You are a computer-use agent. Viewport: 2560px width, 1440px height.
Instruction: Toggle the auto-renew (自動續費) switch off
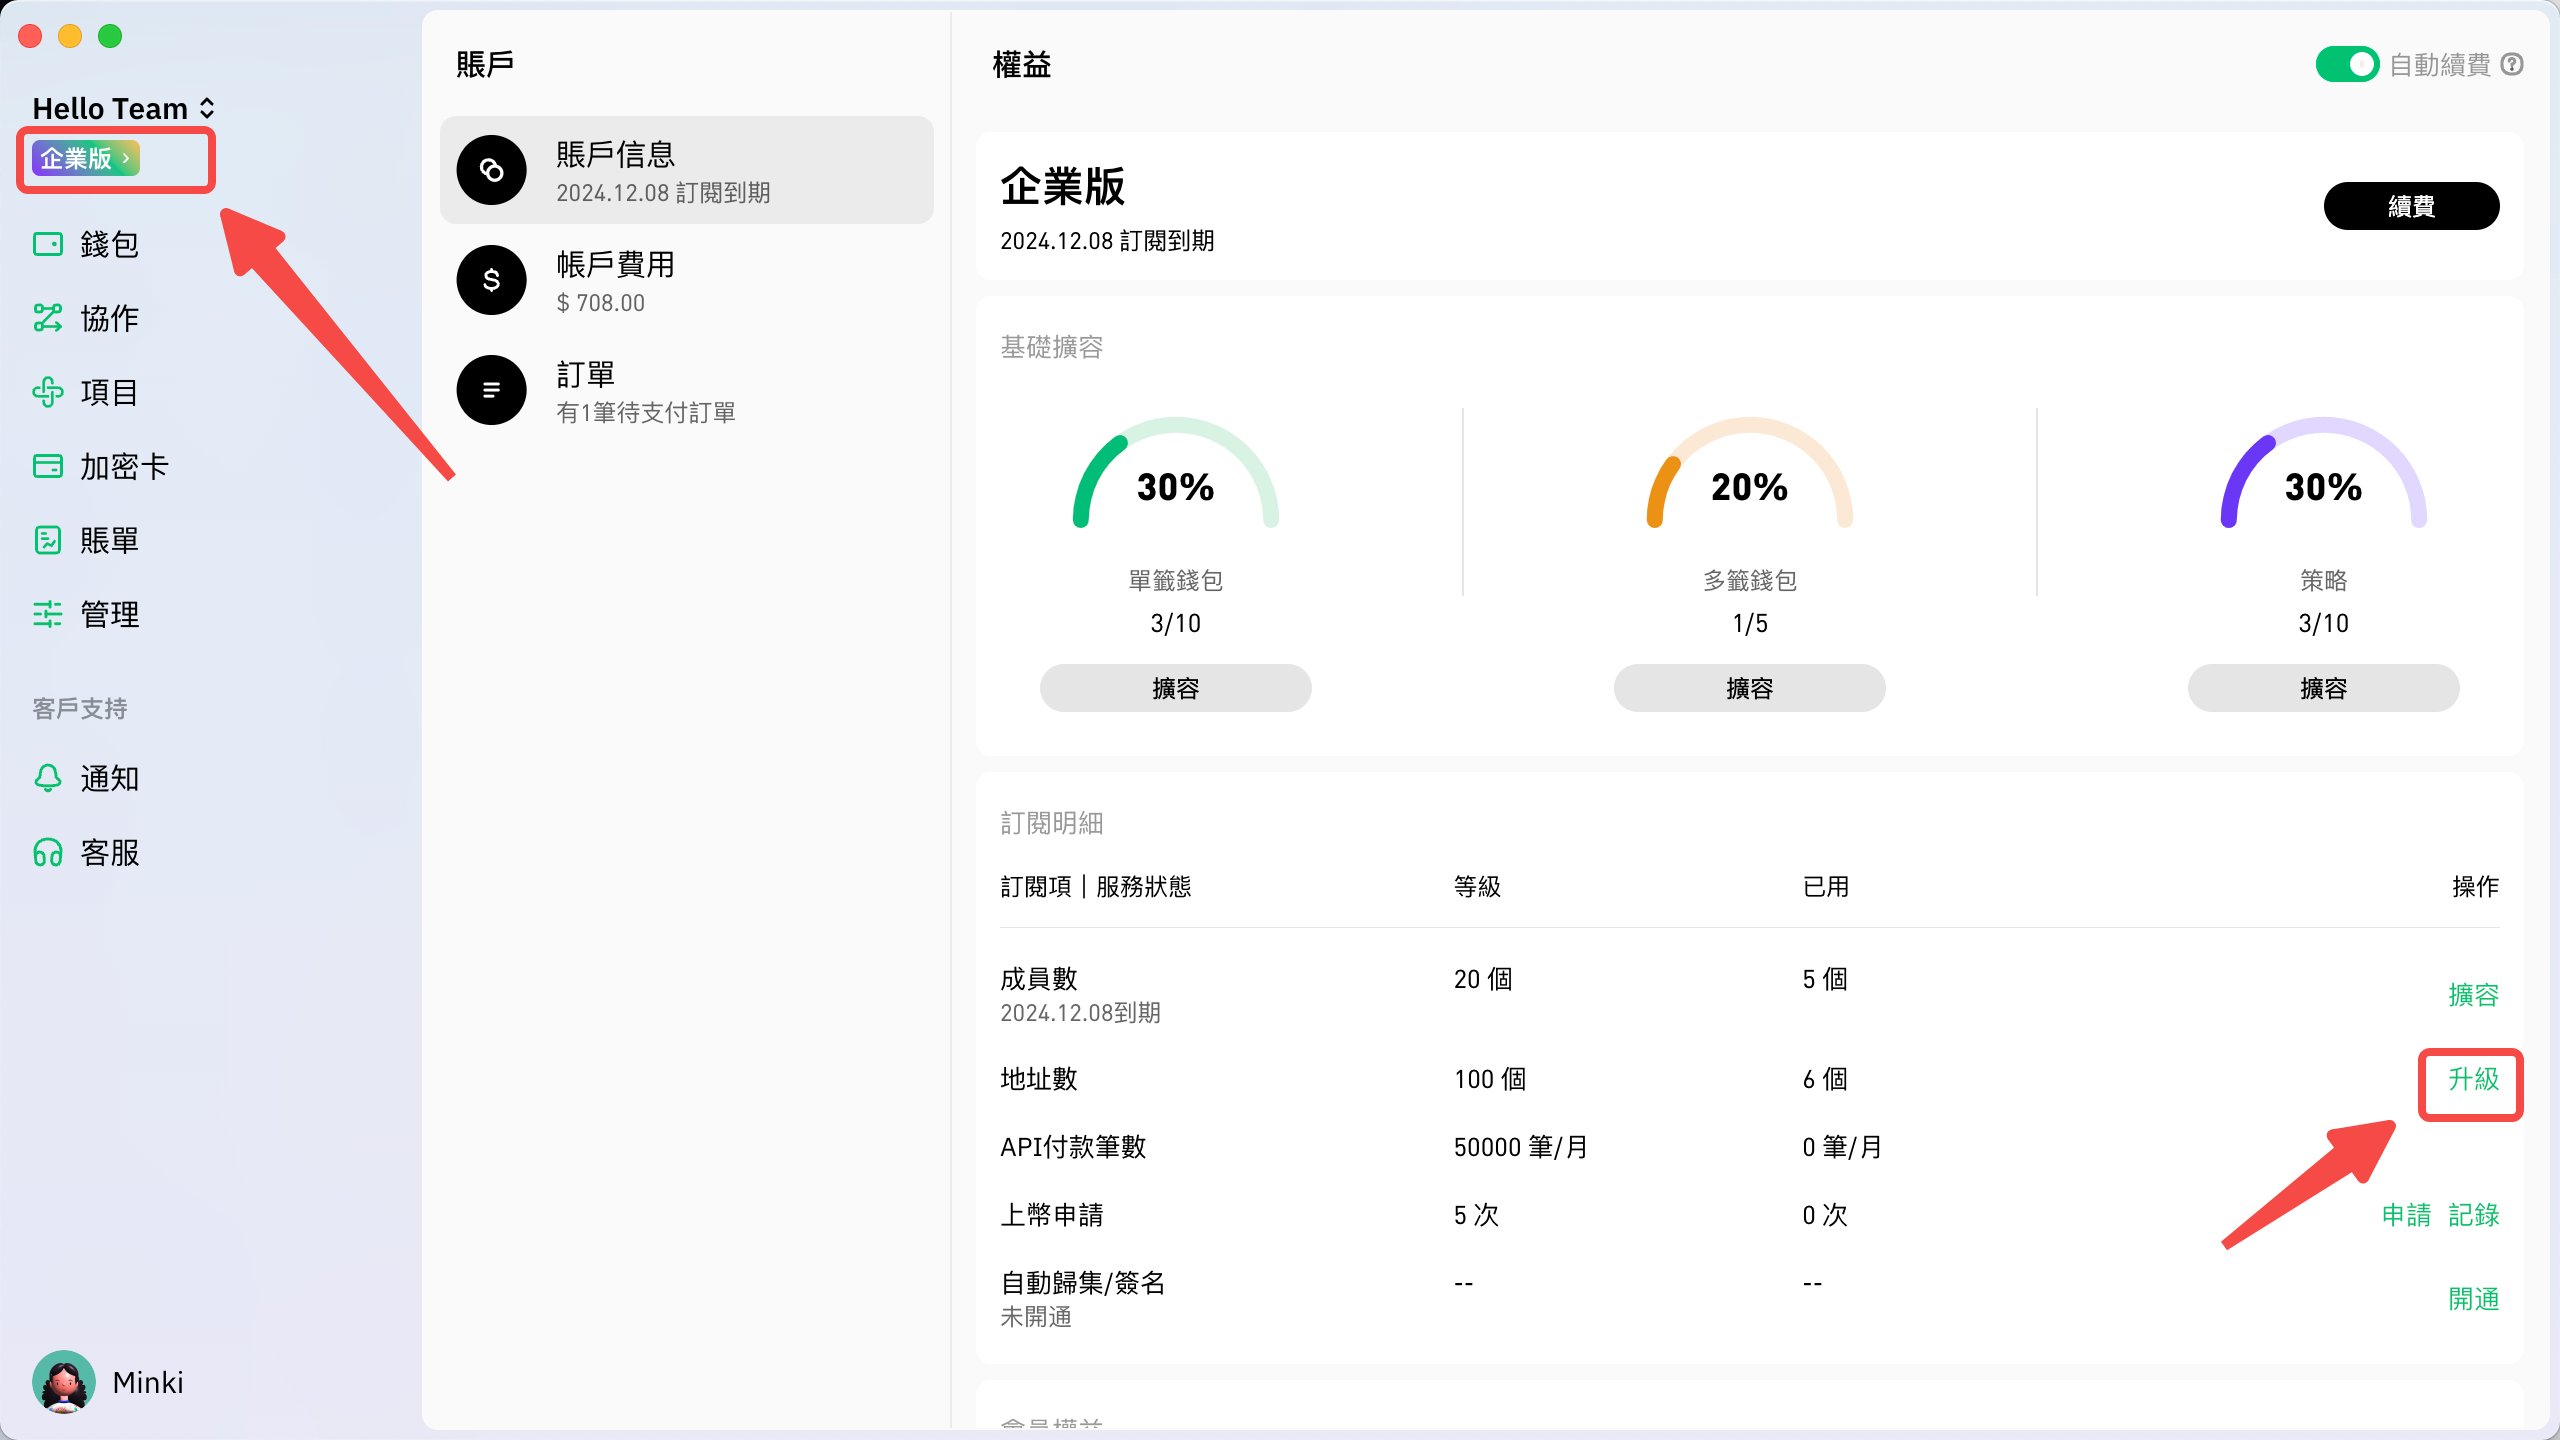tap(2346, 65)
